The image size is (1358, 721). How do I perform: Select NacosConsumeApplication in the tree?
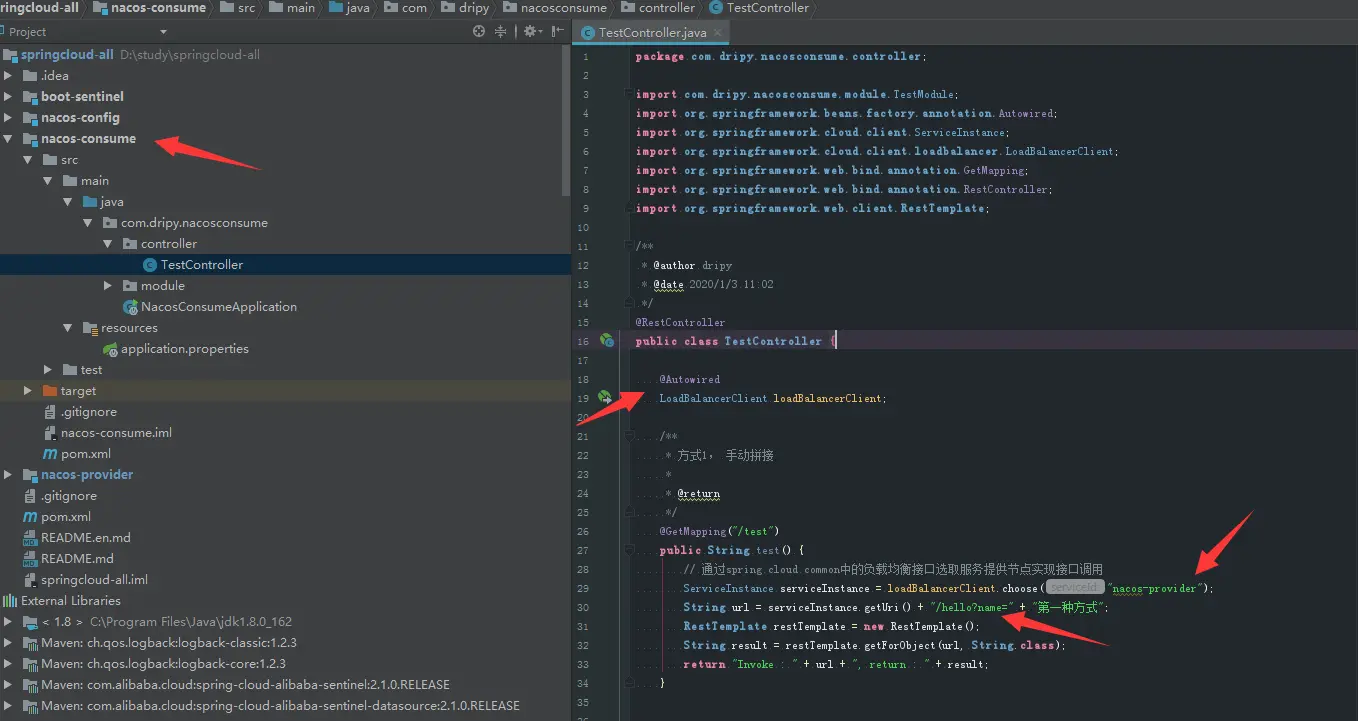tap(219, 307)
